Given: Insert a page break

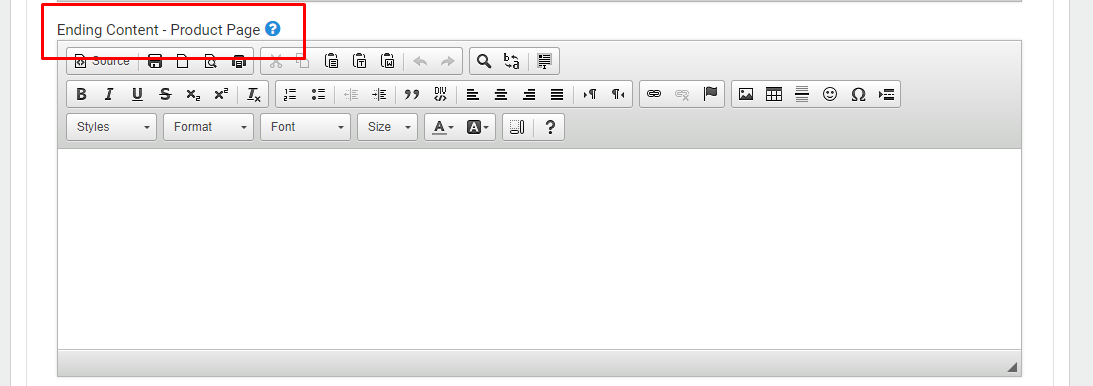Looking at the screenshot, I should pyautogui.click(x=886, y=94).
